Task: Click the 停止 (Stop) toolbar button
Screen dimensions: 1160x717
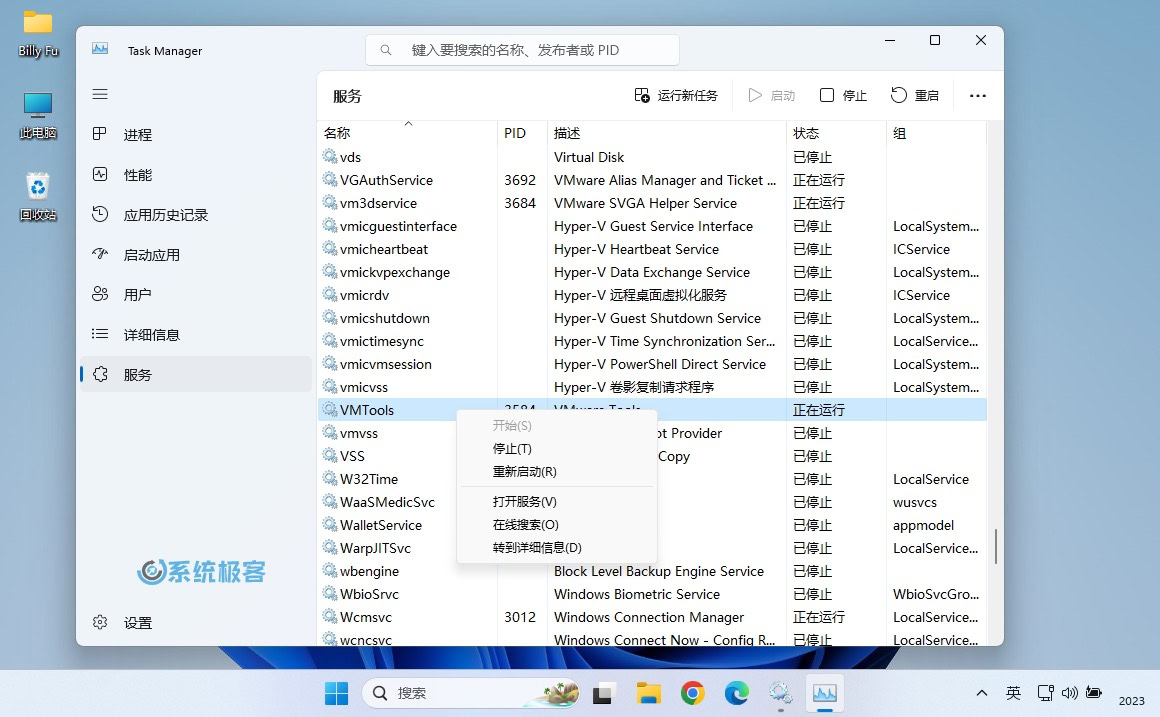Action: [843, 95]
